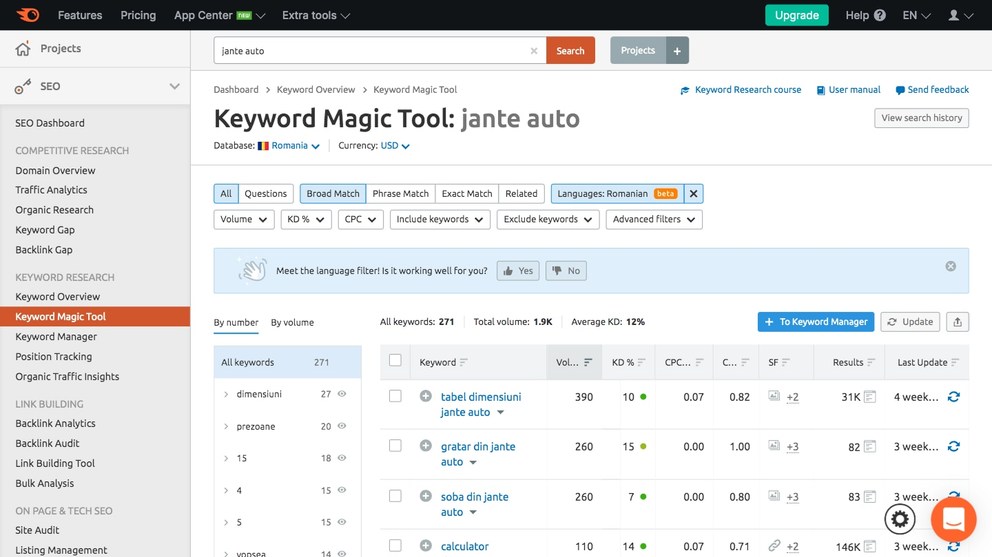The image size is (992, 557).
Task: Click the orange Search button
Action: [x=570, y=51]
